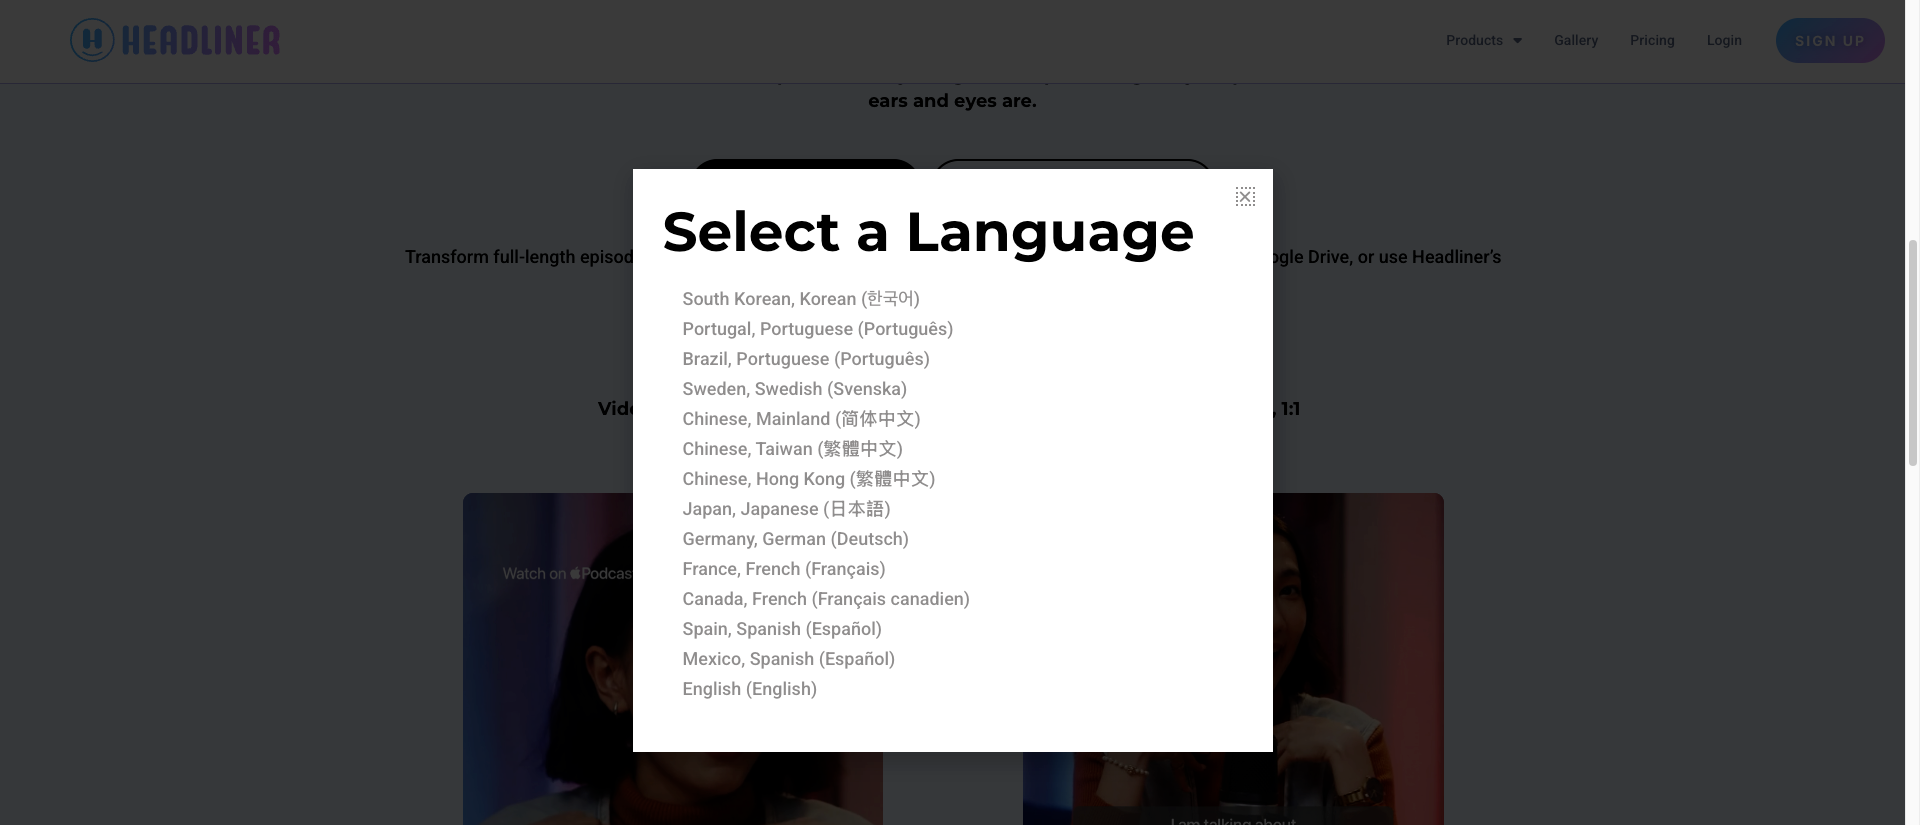This screenshot has height=825, width=1920.
Task: Choose Portugal, Portuguese language
Action: click(818, 329)
